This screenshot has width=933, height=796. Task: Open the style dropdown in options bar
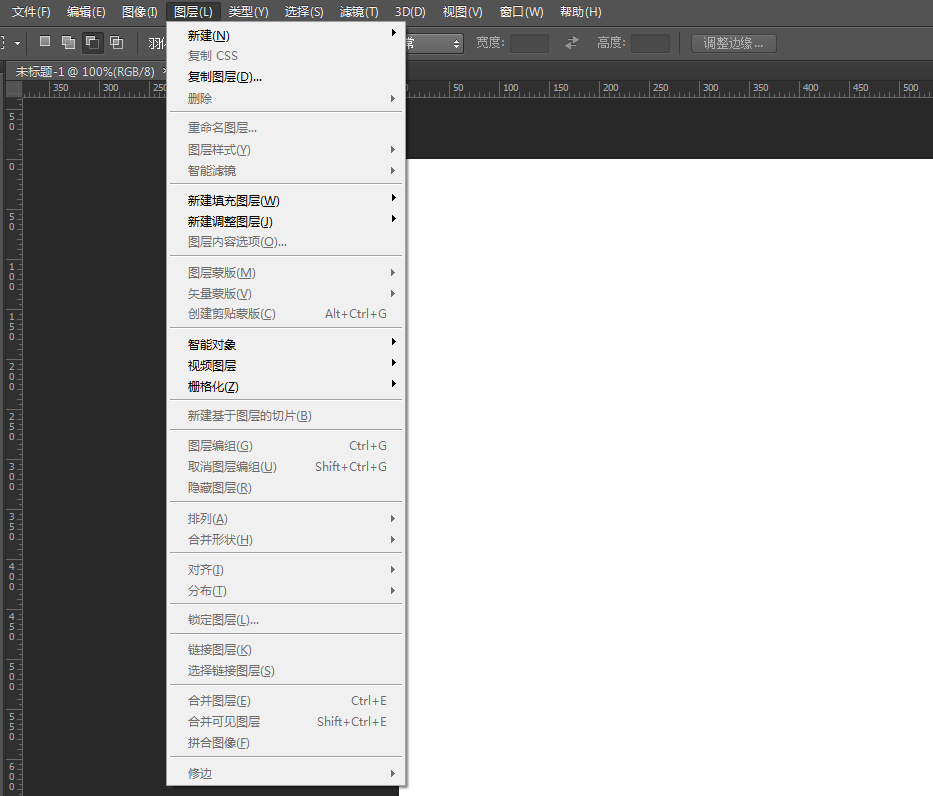(x=434, y=43)
